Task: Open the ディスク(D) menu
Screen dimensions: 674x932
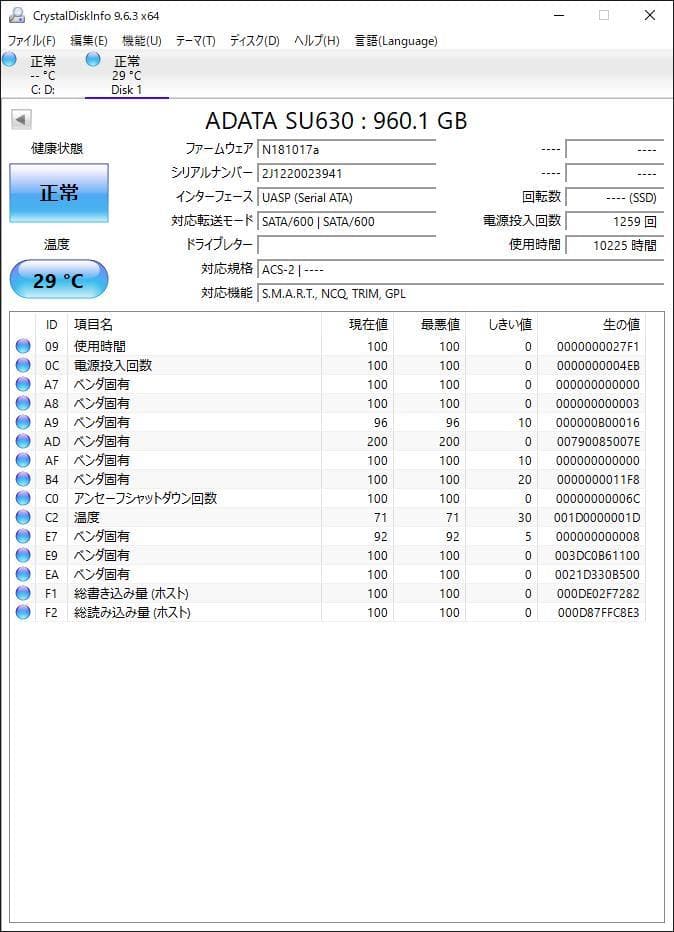Action: tap(254, 40)
